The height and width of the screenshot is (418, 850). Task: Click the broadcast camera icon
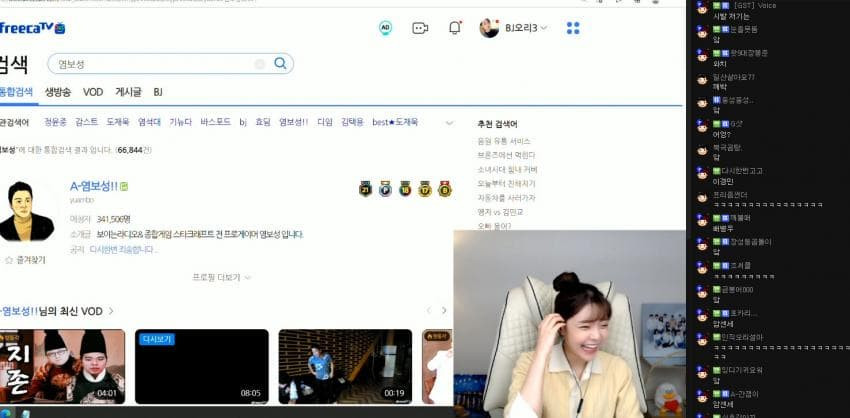(420, 28)
